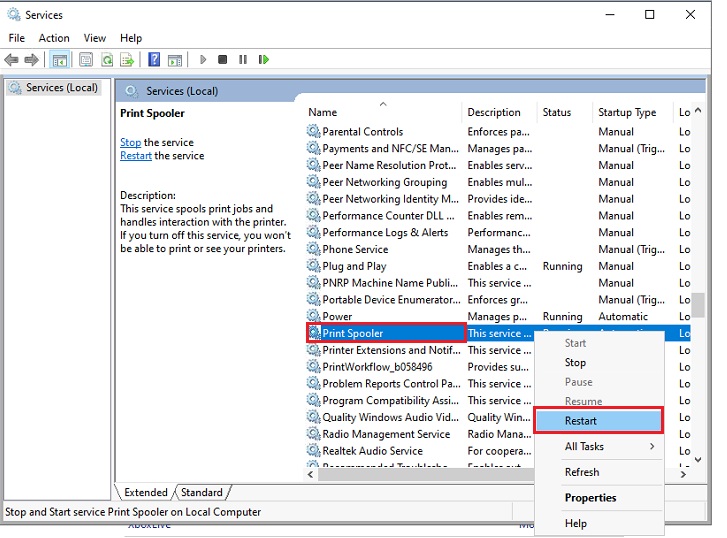Choose Refresh in the context menu
727x538 pixels.
tap(599, 472)
